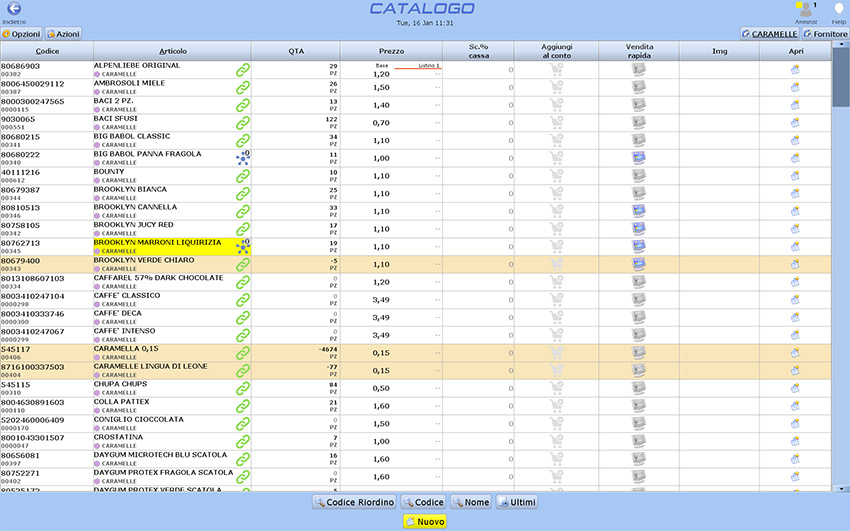
Task: Click the Codice Riordino search button
Action: 355,502
